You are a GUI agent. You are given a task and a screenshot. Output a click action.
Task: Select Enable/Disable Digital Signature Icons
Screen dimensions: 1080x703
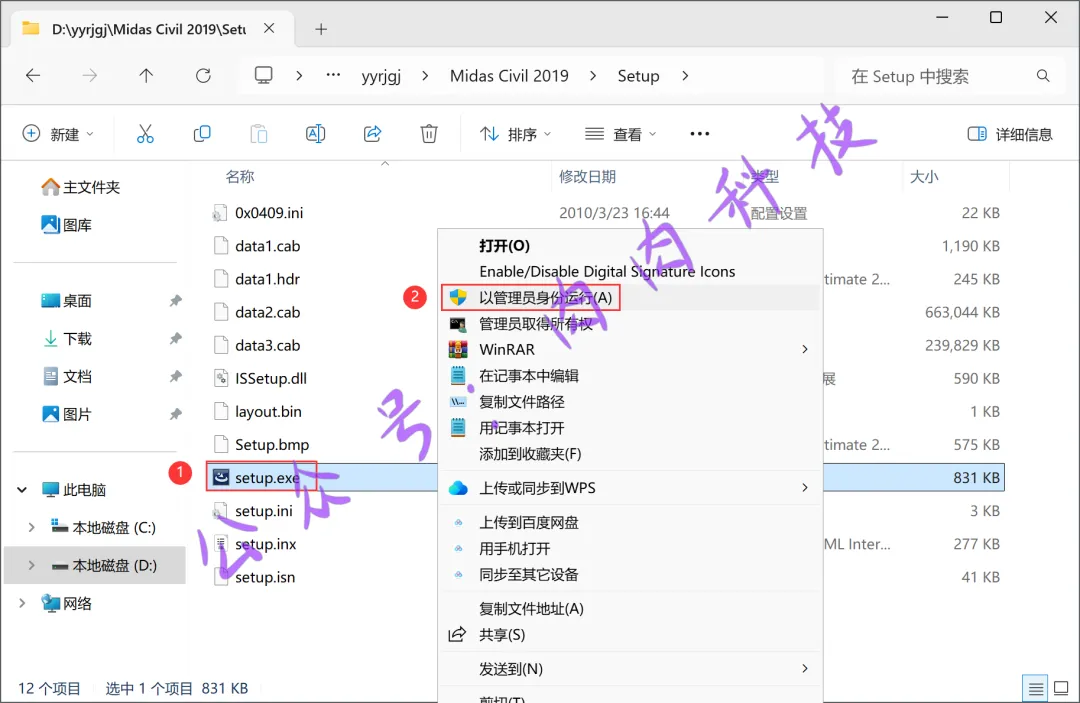630,271
